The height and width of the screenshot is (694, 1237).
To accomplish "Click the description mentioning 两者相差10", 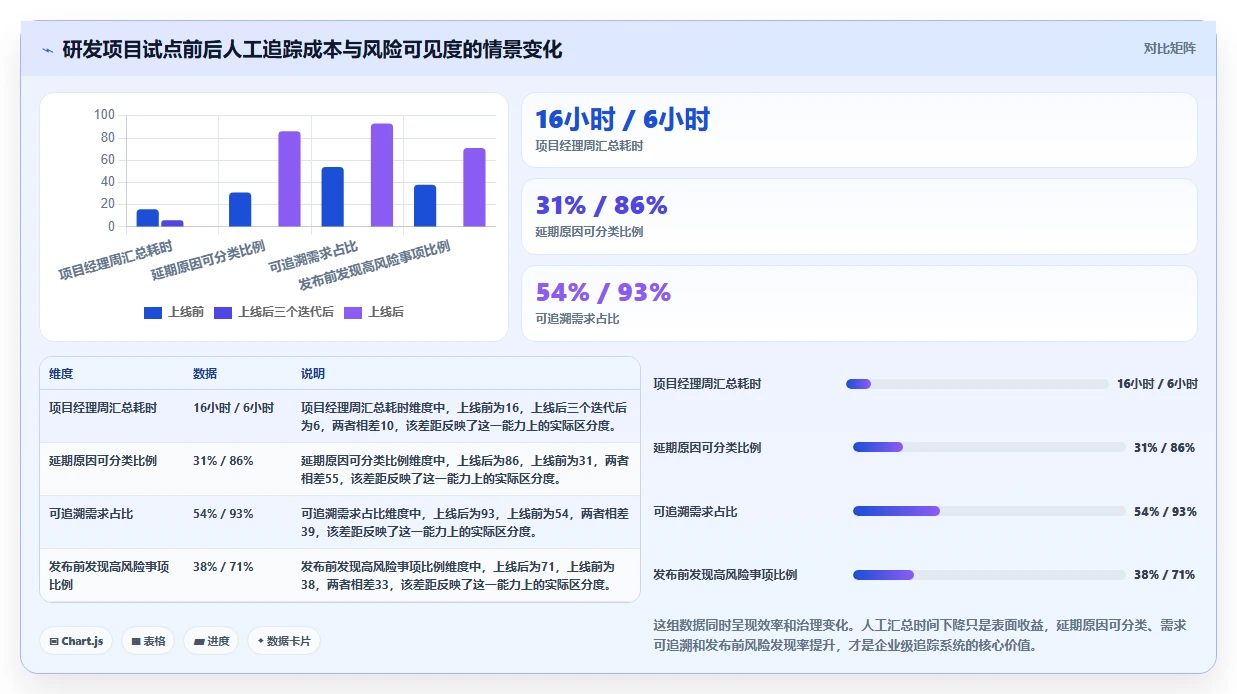I will tap(465, 417).
